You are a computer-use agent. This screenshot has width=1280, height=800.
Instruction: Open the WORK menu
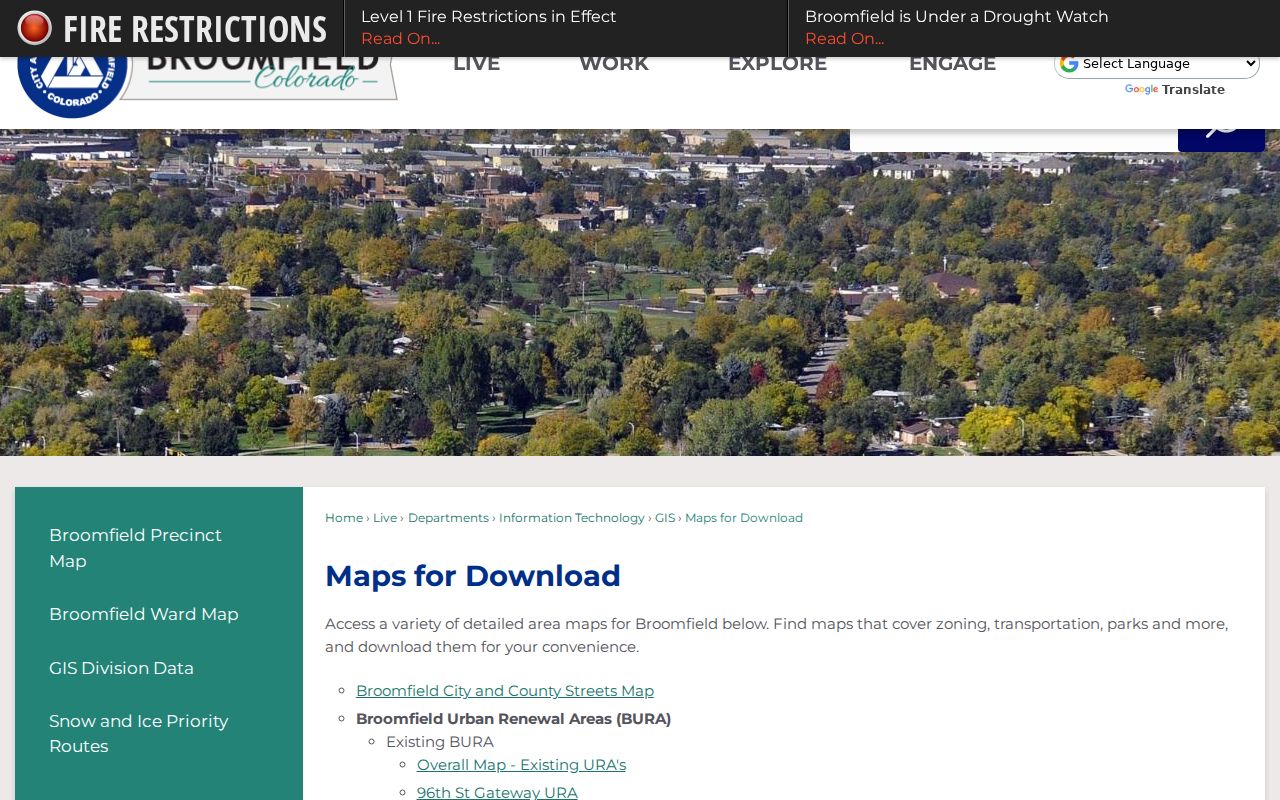pyautogui.click(x=614, y=64)
